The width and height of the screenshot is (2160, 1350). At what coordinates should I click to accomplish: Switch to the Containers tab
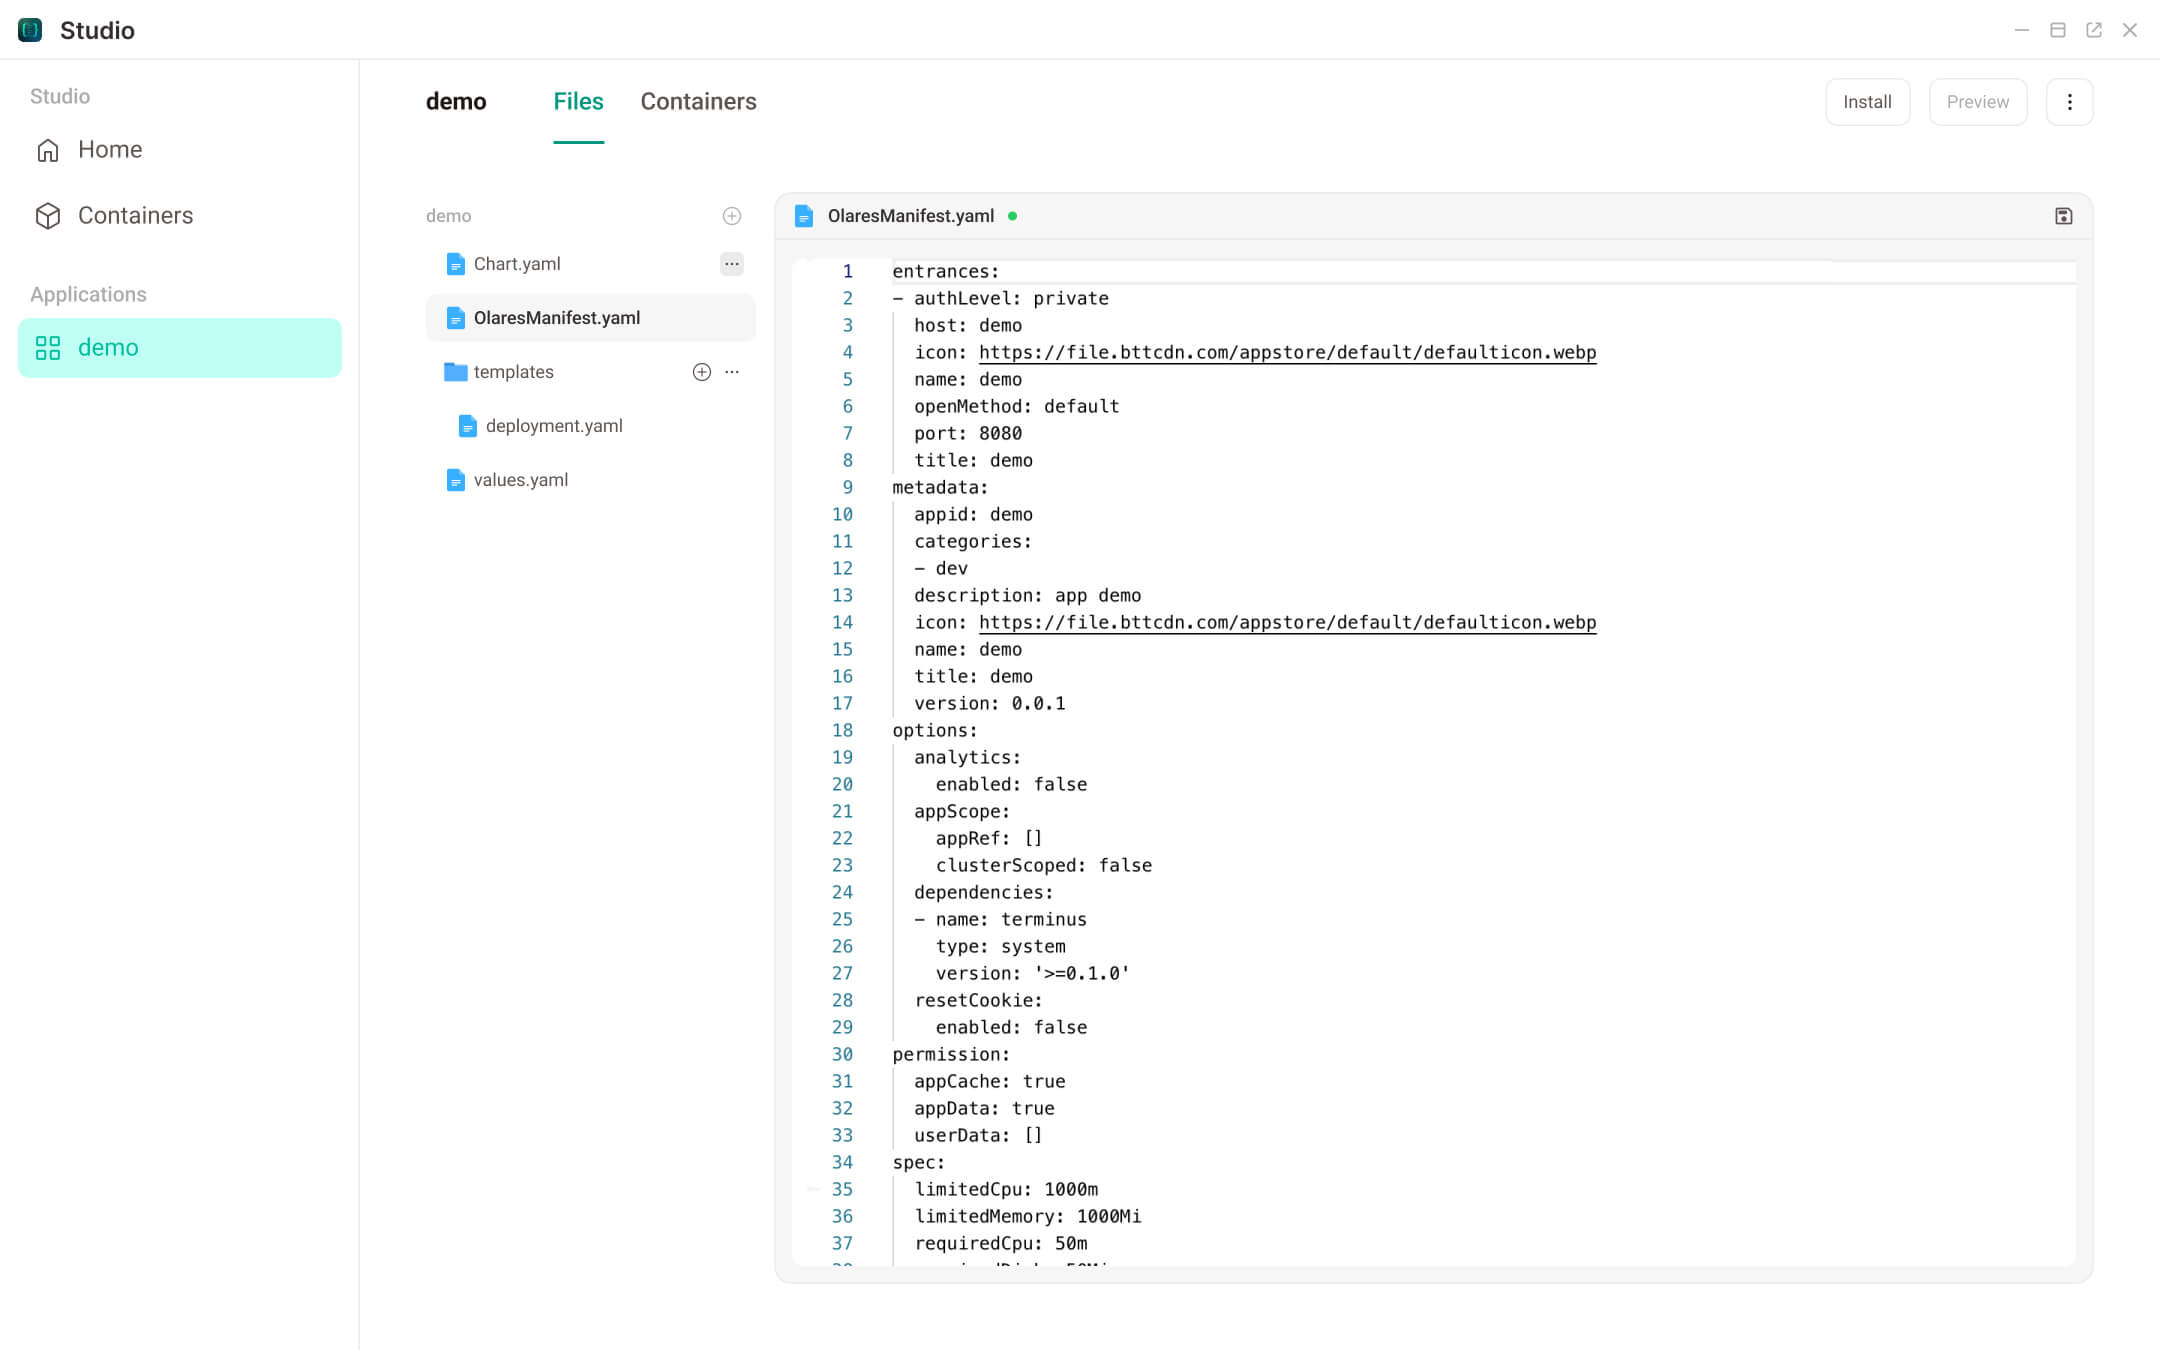pos(698,101)
